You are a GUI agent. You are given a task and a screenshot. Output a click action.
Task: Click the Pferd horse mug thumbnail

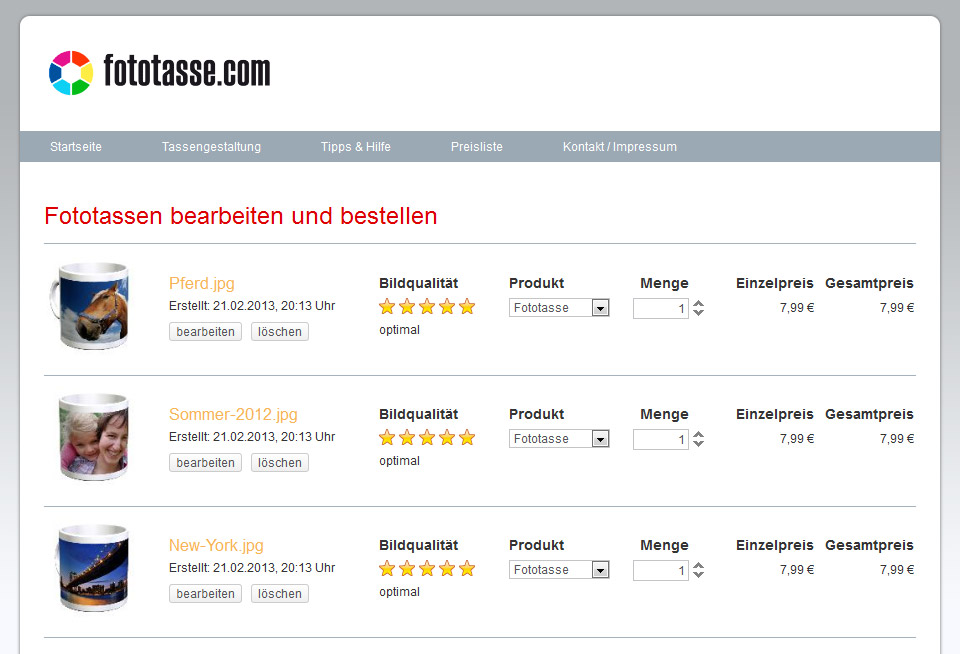click(x=90, y=306)
